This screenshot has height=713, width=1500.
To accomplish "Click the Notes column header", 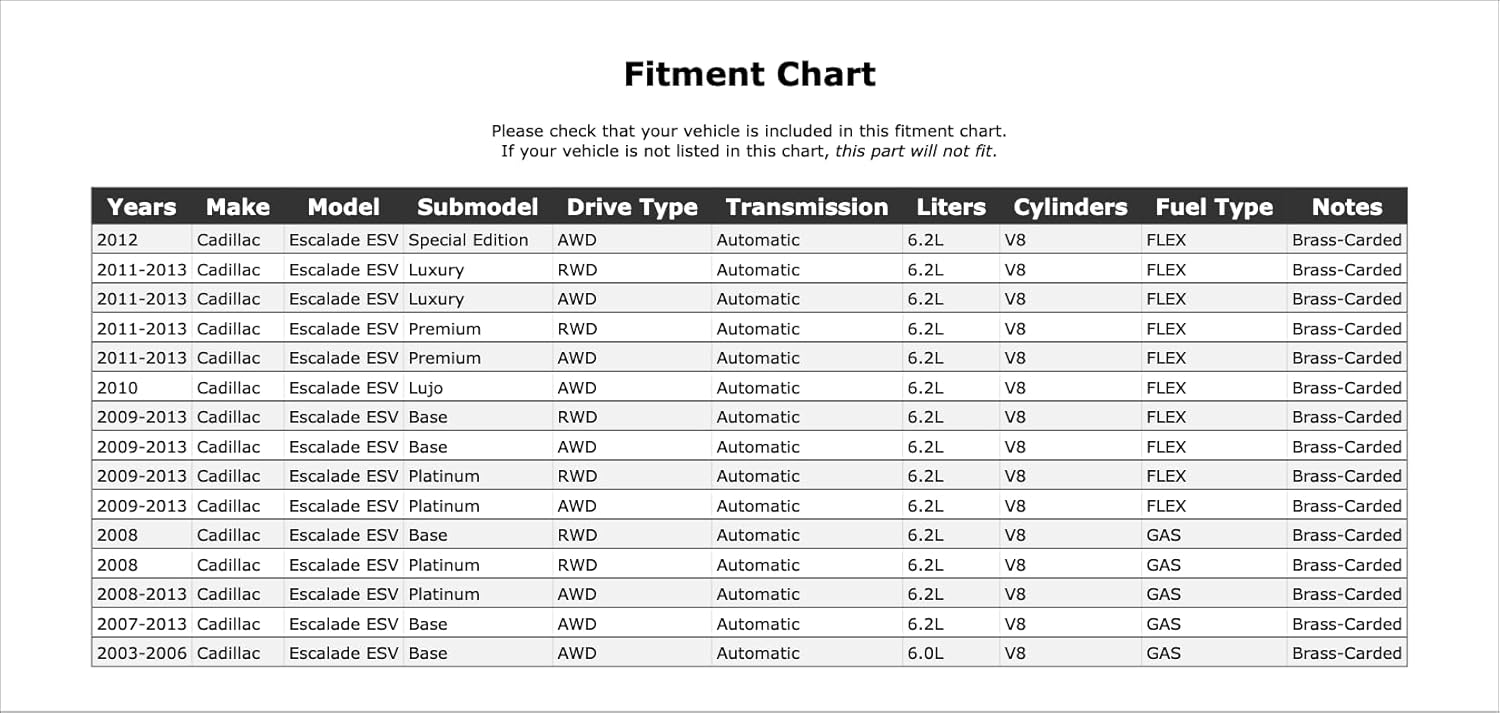I will (1347, 207).
